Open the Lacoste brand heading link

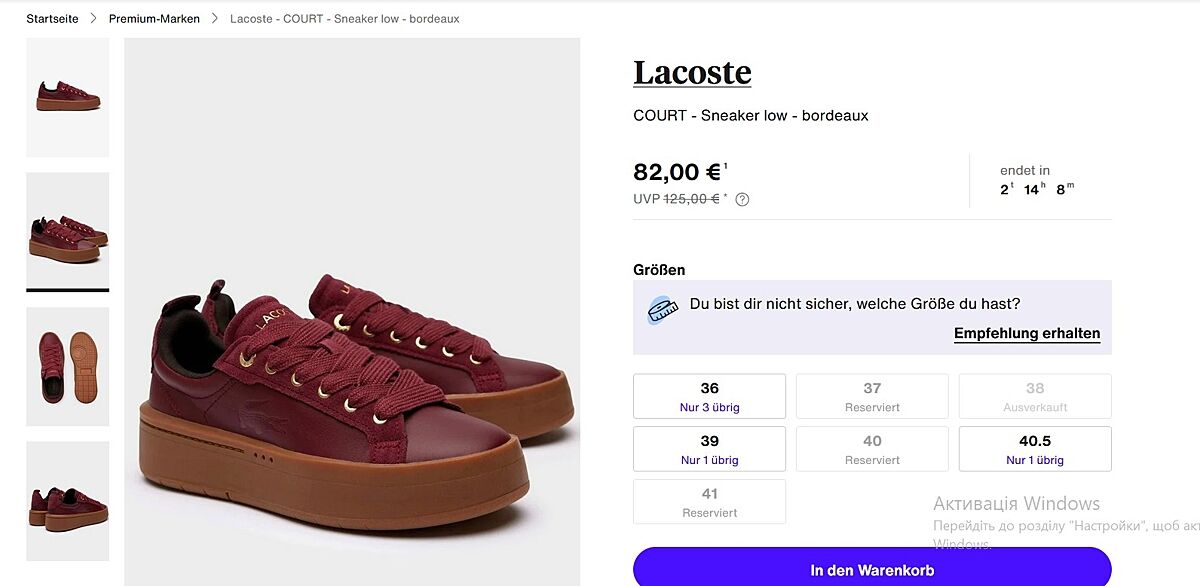pyautogui.click(x=692, y=73)
